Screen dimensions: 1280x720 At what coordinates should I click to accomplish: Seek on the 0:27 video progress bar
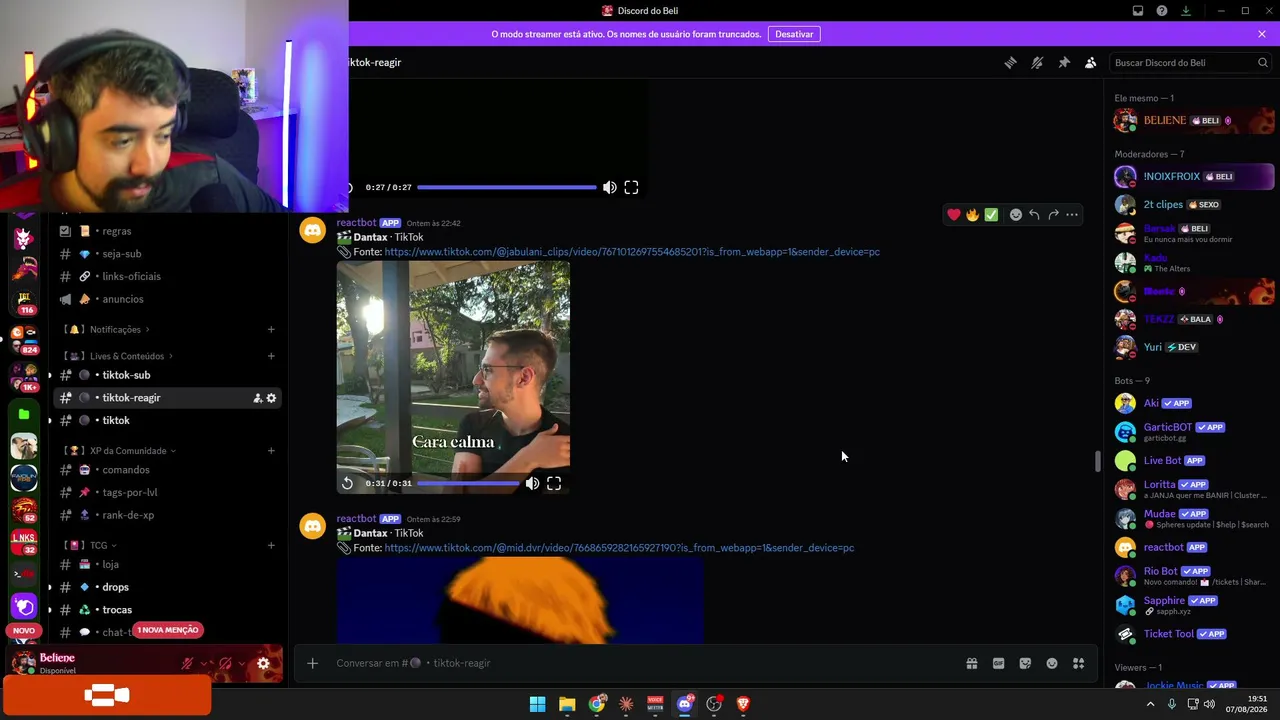507,187
